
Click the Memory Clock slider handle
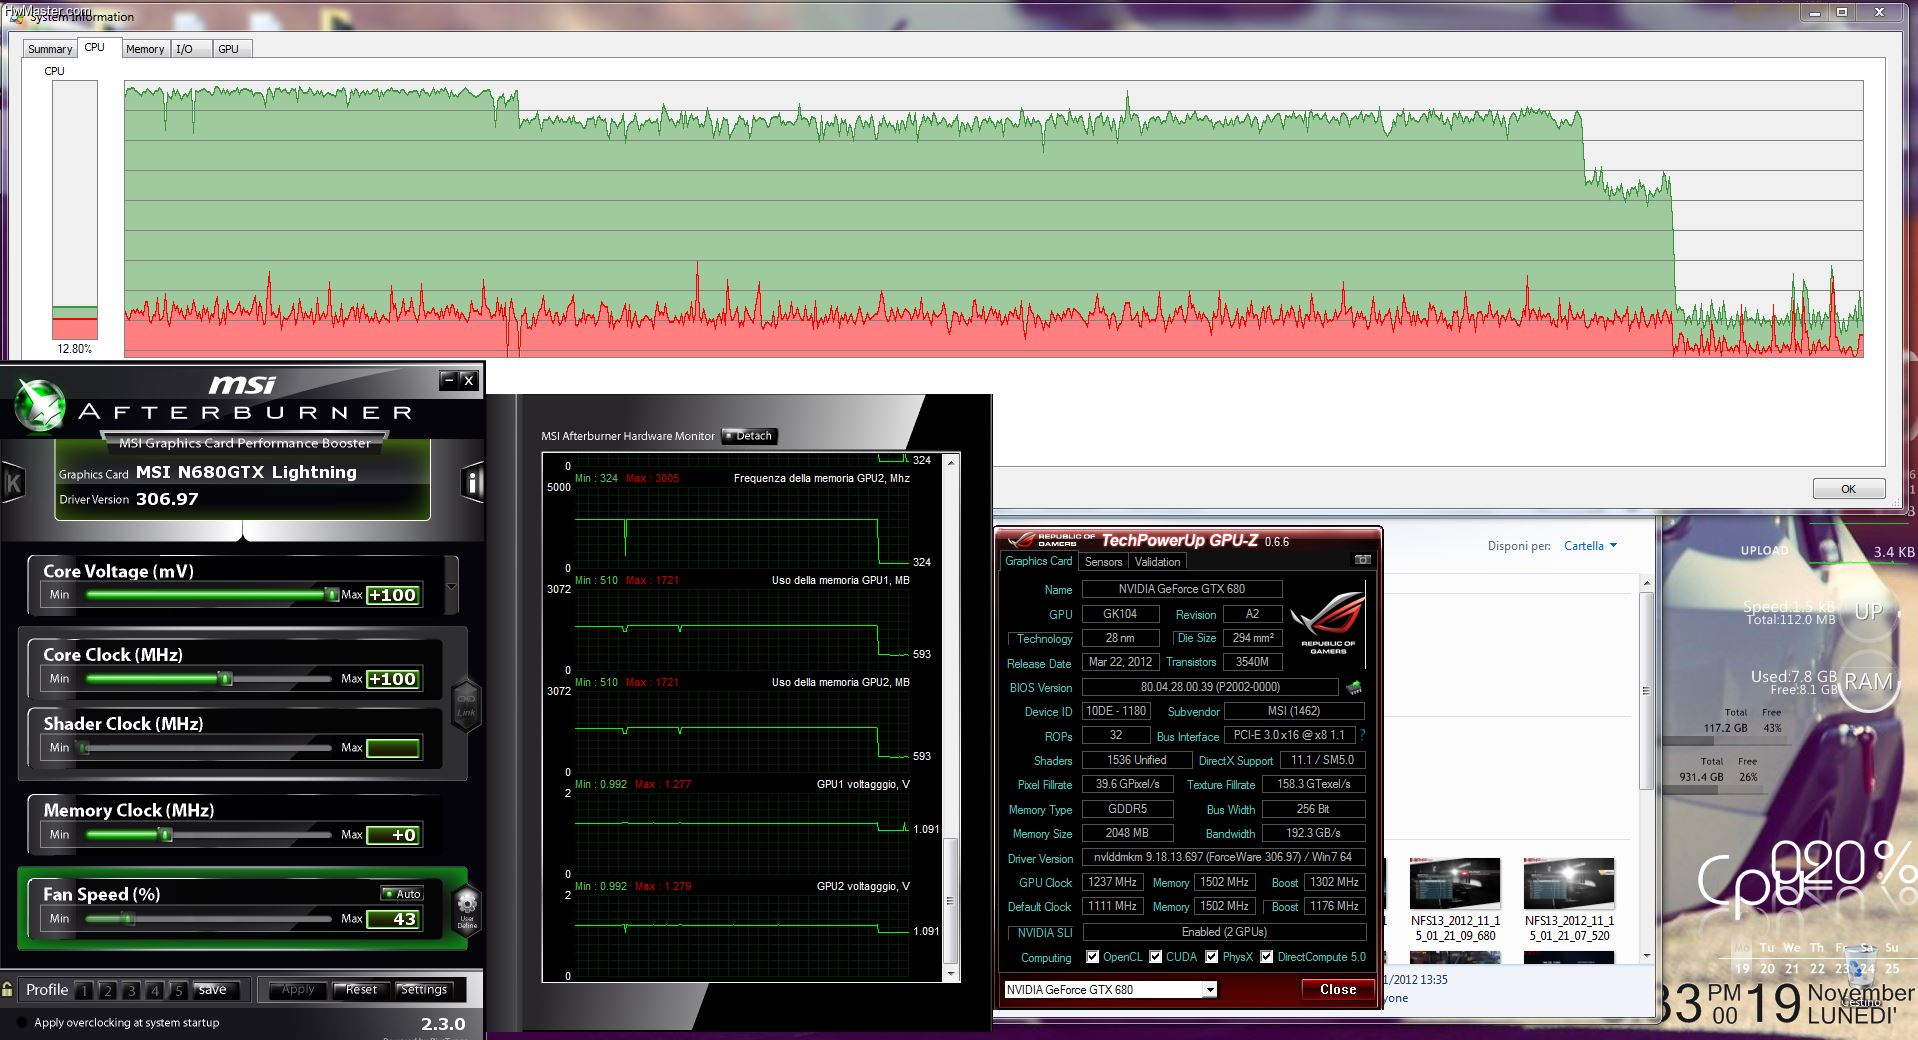(x=165, y=835)
